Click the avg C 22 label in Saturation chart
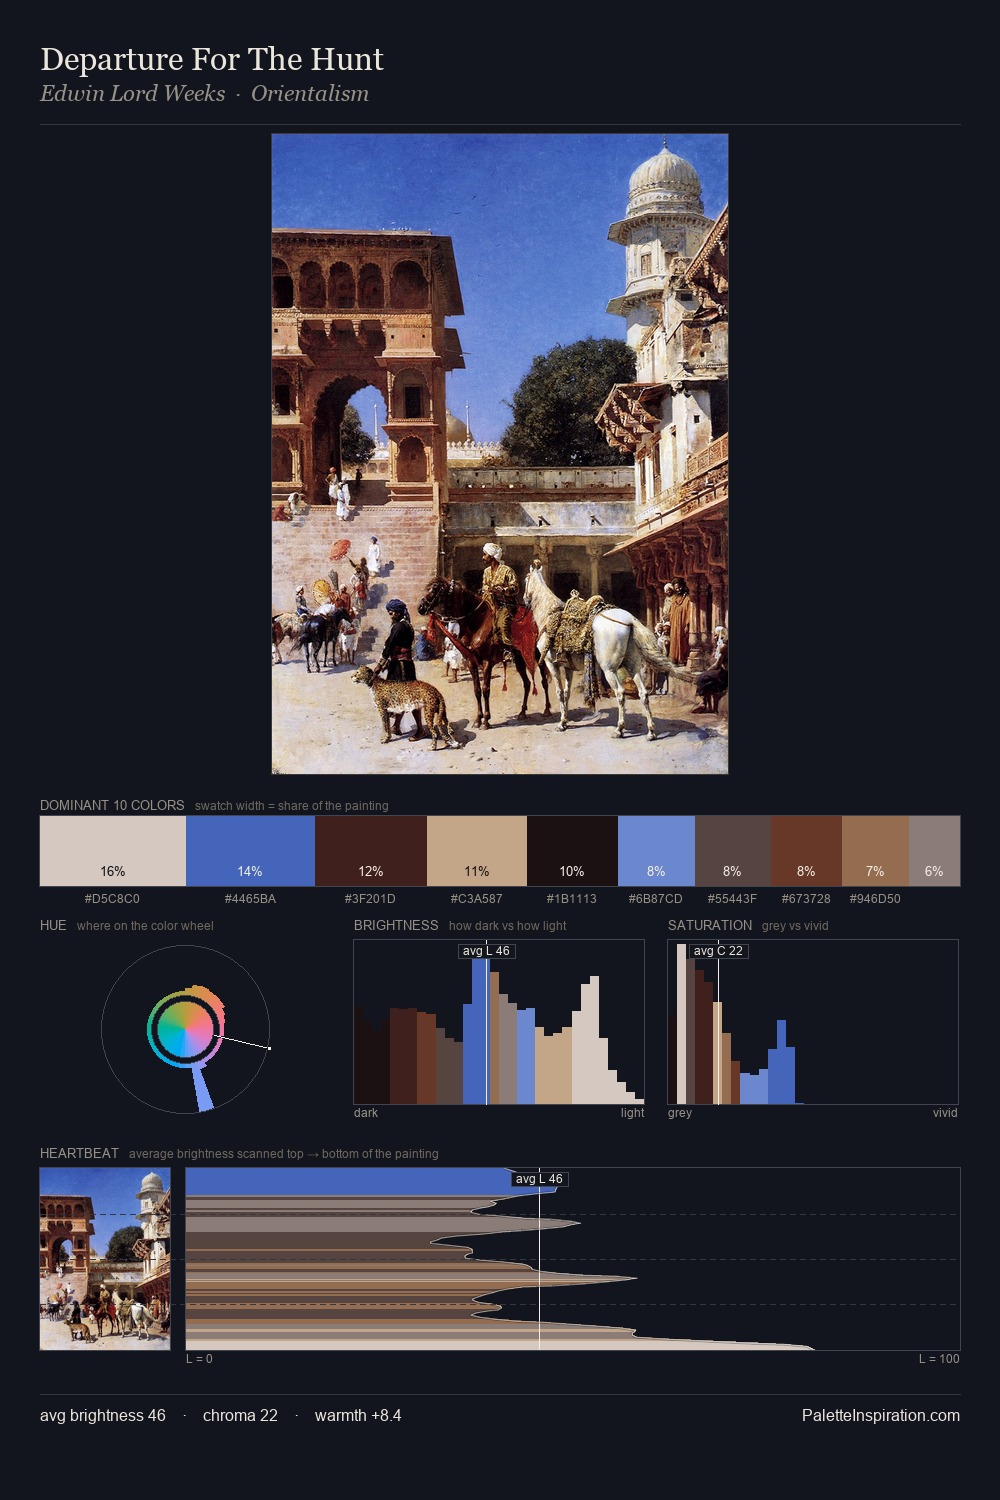 tap(718, 951)
